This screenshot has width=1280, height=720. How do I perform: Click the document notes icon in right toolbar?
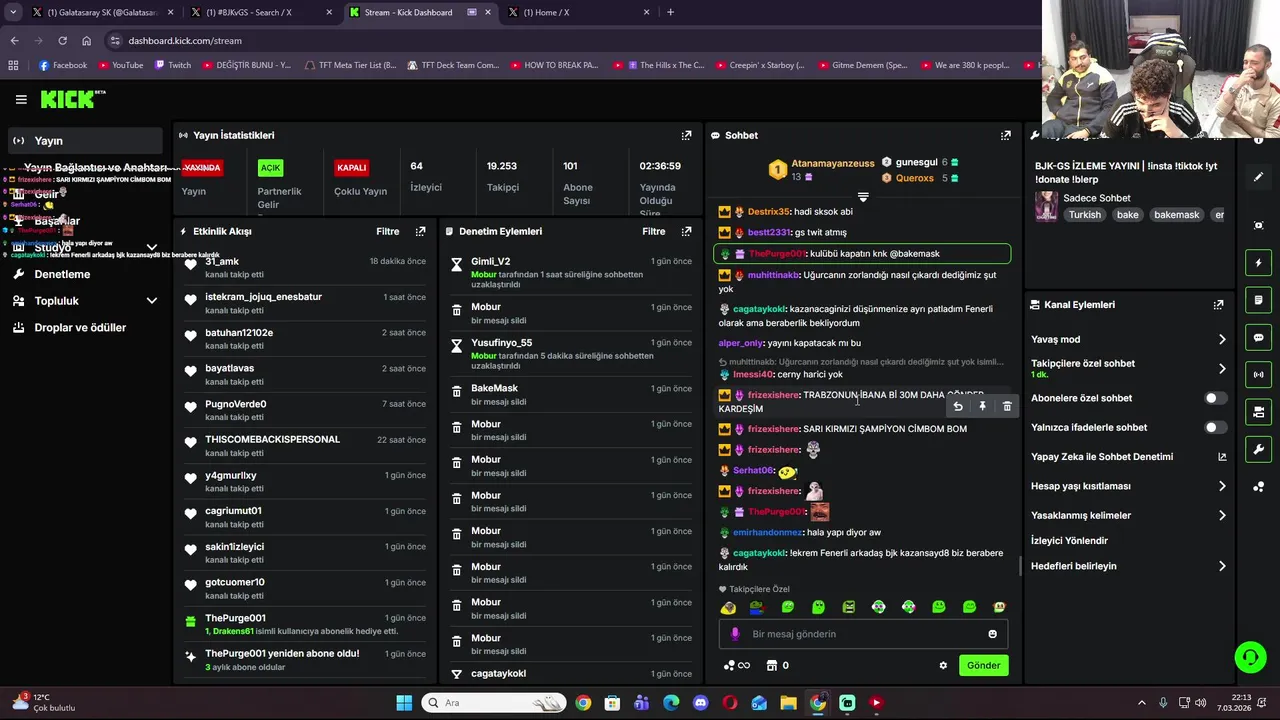coord(1258,300)
